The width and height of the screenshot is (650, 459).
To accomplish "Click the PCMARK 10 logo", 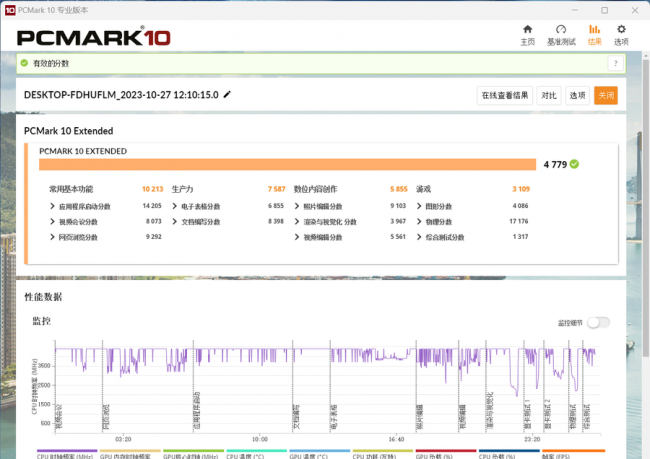I will coord(94,37).
